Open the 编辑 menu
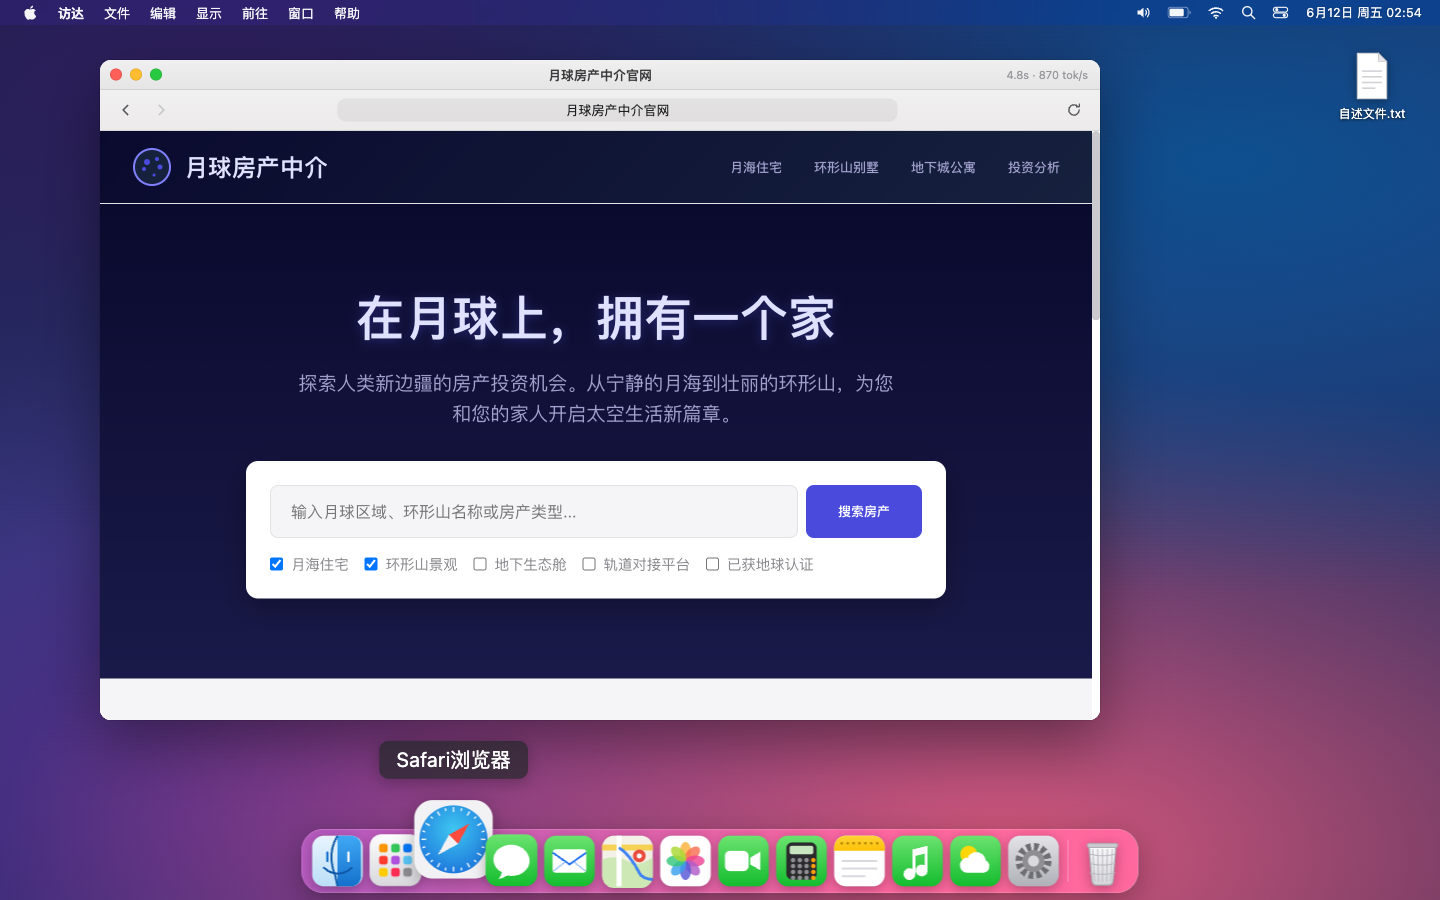Screen dimensions: 1440x900 click(x=163, y=13)
